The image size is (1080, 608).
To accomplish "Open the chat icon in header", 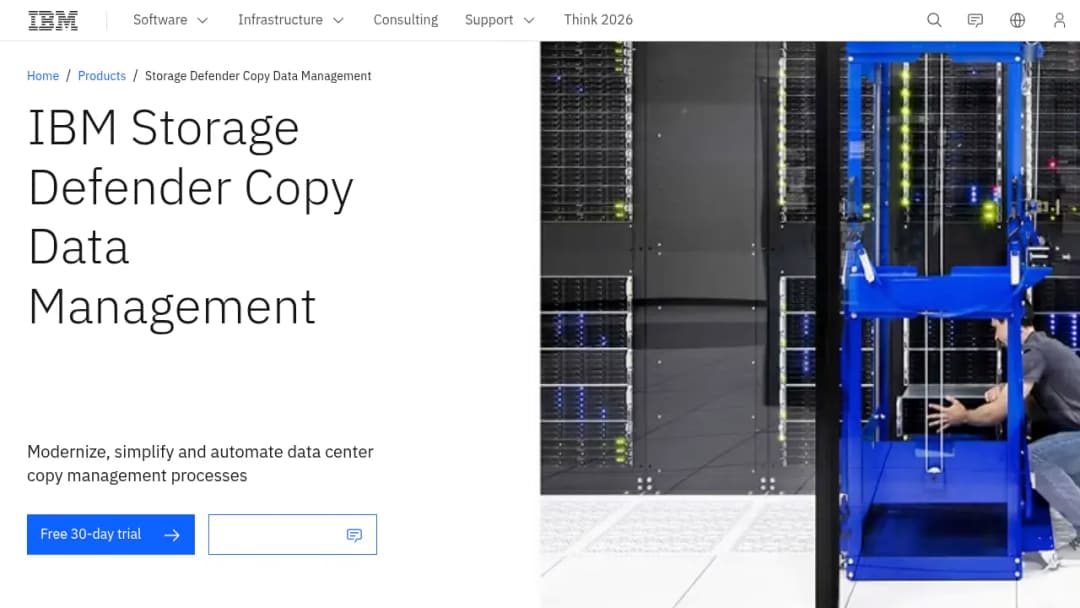I will 975,20.
